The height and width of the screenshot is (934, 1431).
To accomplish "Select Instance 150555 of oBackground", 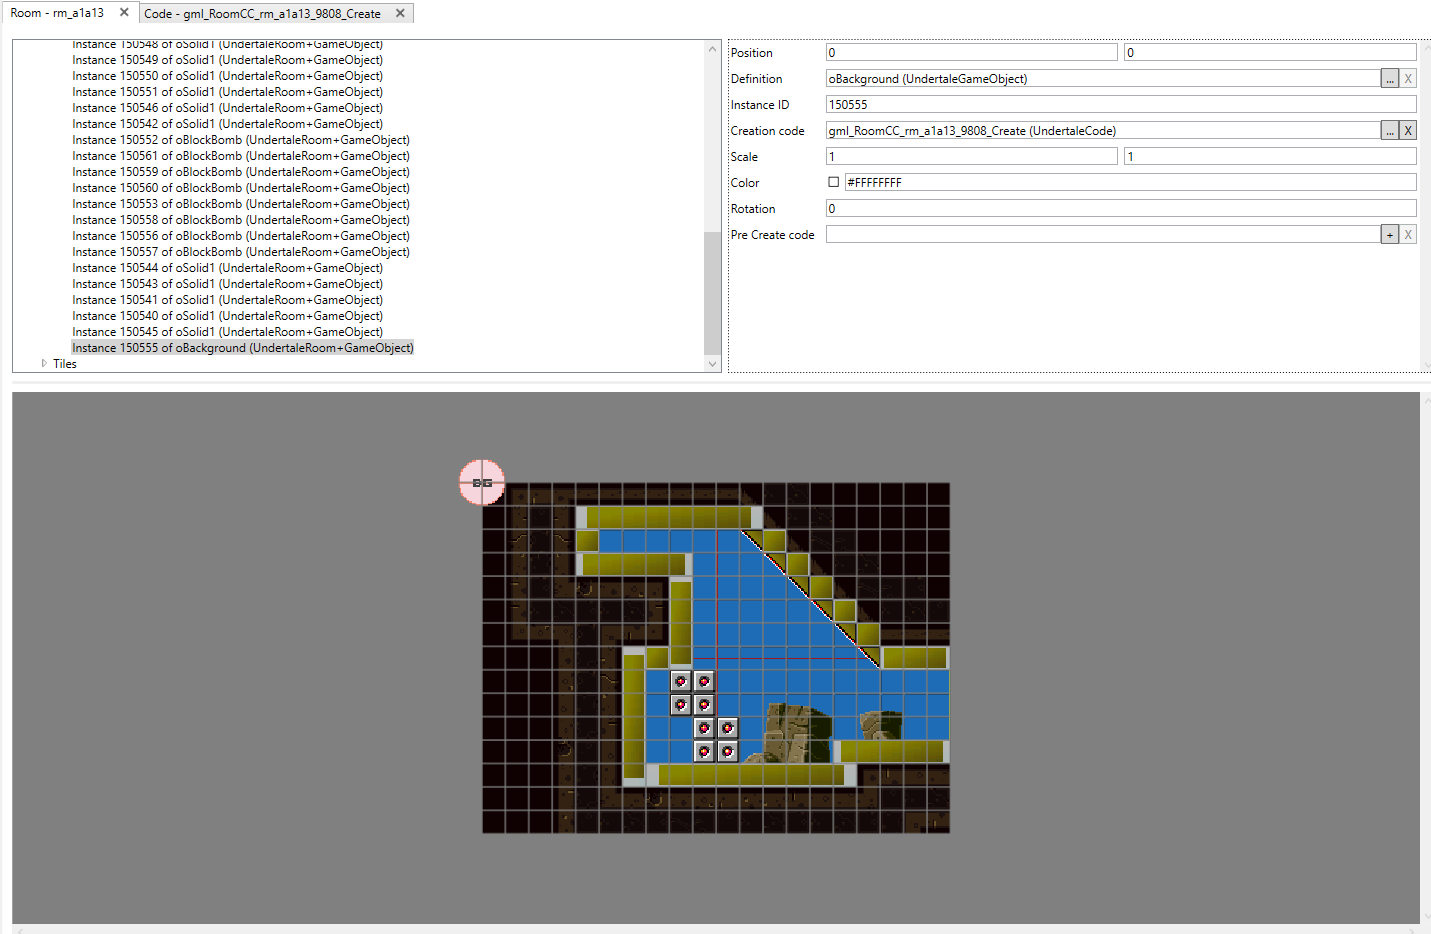I will (243, 348).
